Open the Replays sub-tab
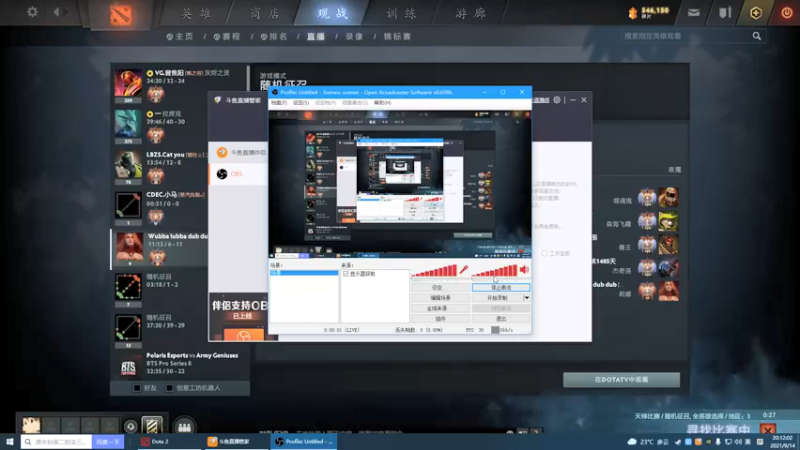The height and width of the screenshot is (450, 800). [x=354, y=37]
